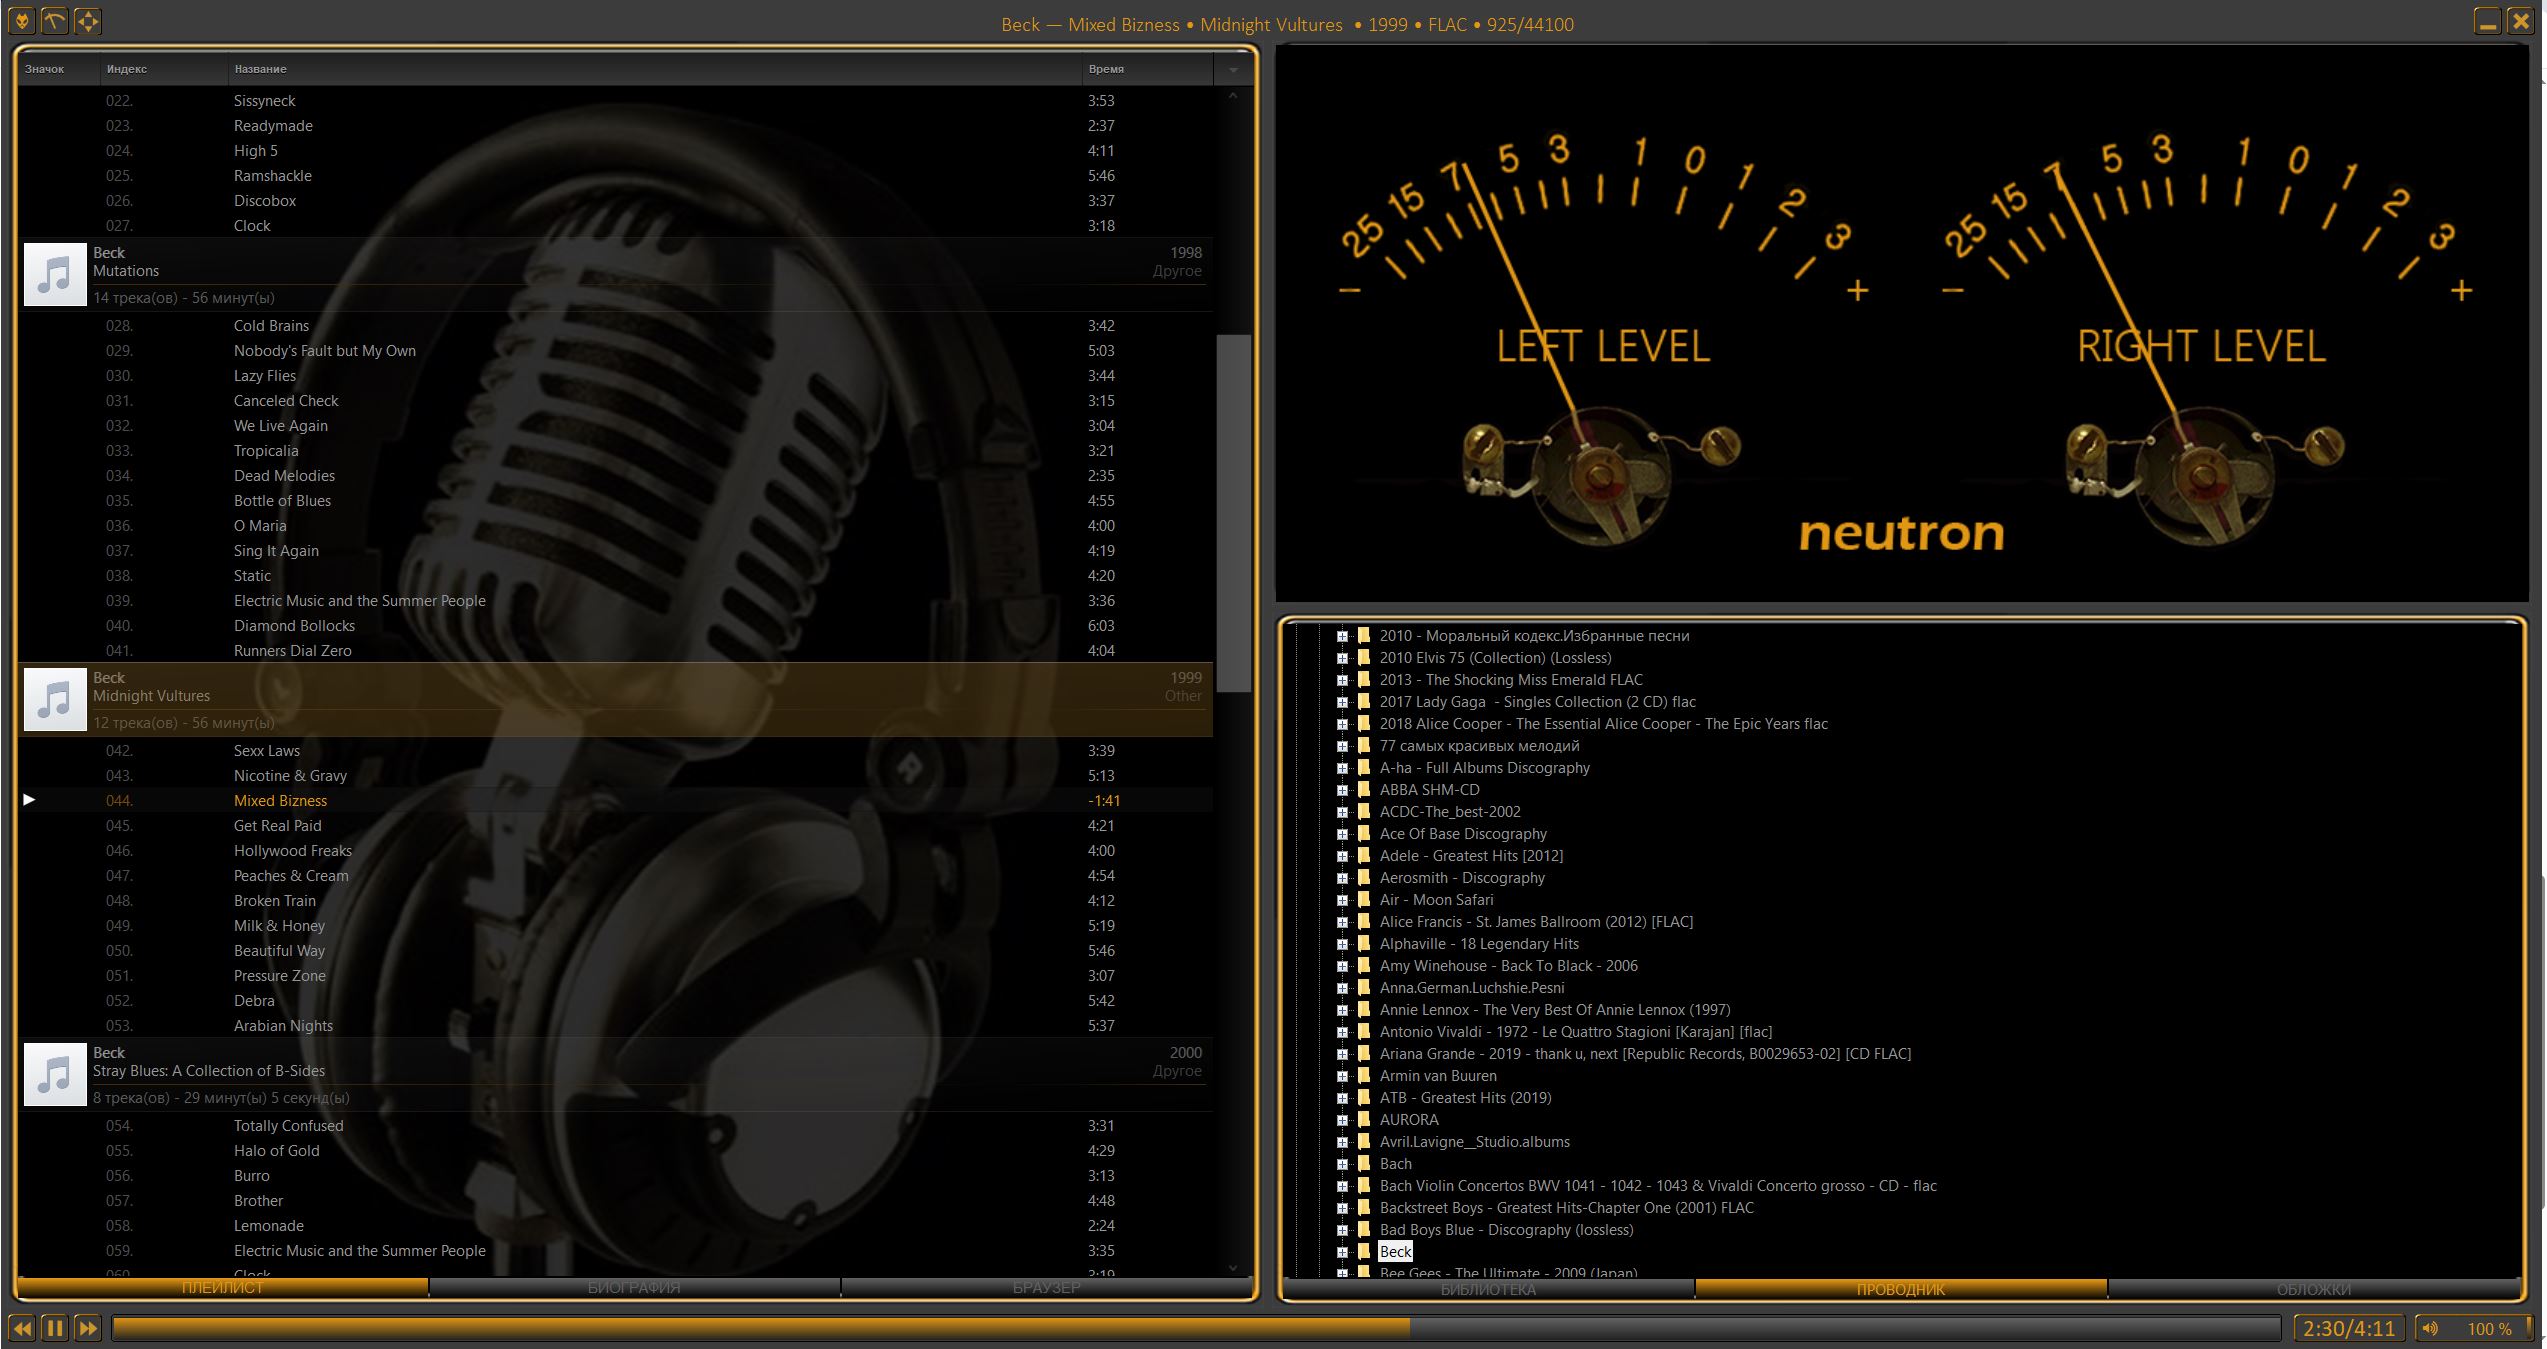Select the folder Alice Francis - St. James Ballroom

click(1536, 921)
